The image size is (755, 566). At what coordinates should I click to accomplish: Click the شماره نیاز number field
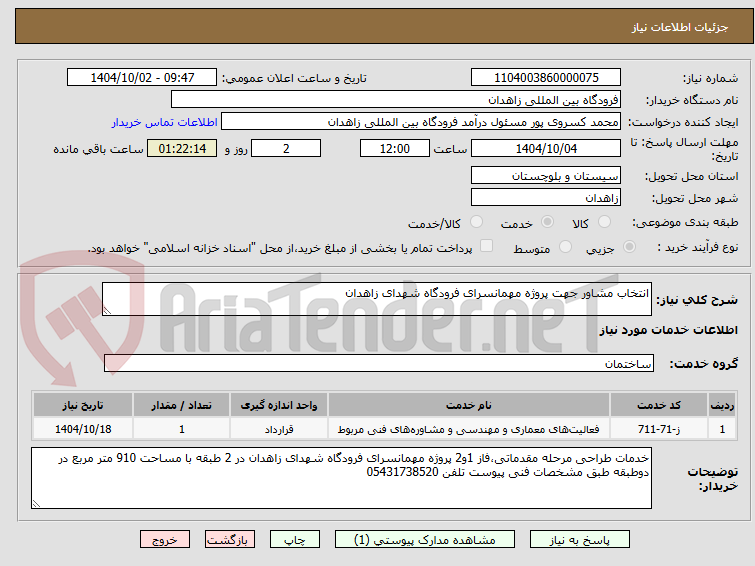pyautogui.click(x=546, y=78)
